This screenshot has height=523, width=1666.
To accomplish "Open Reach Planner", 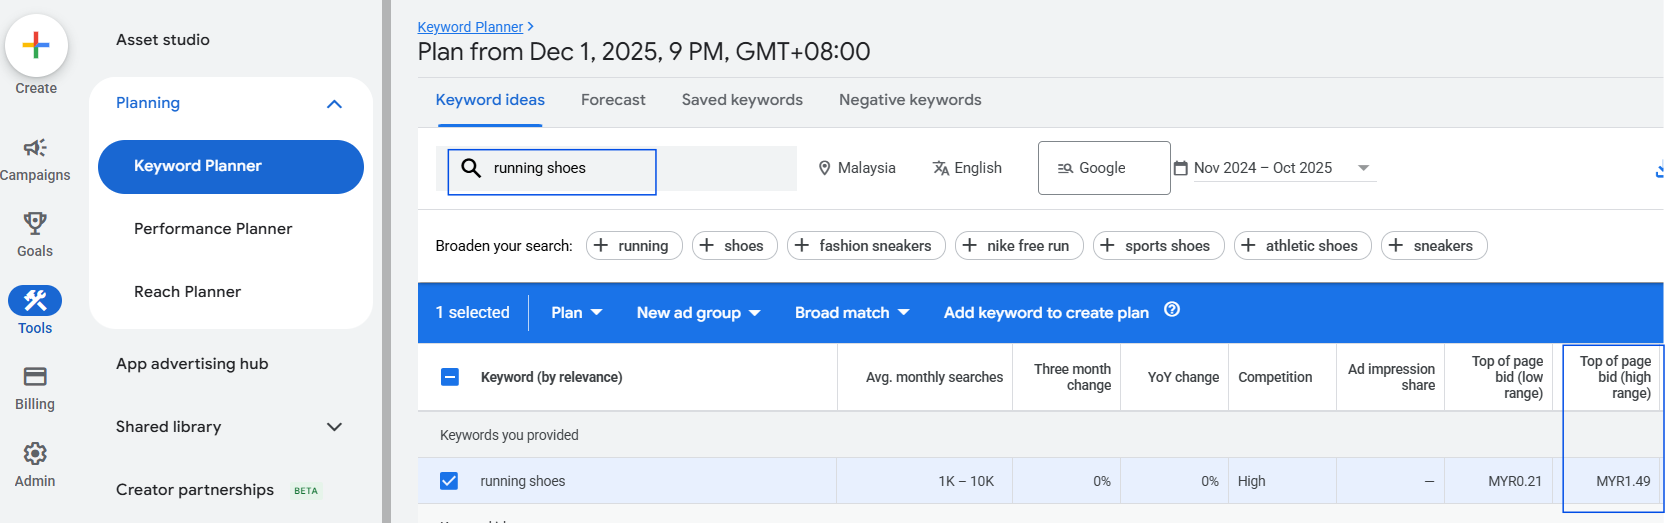I will coord(187,292).
